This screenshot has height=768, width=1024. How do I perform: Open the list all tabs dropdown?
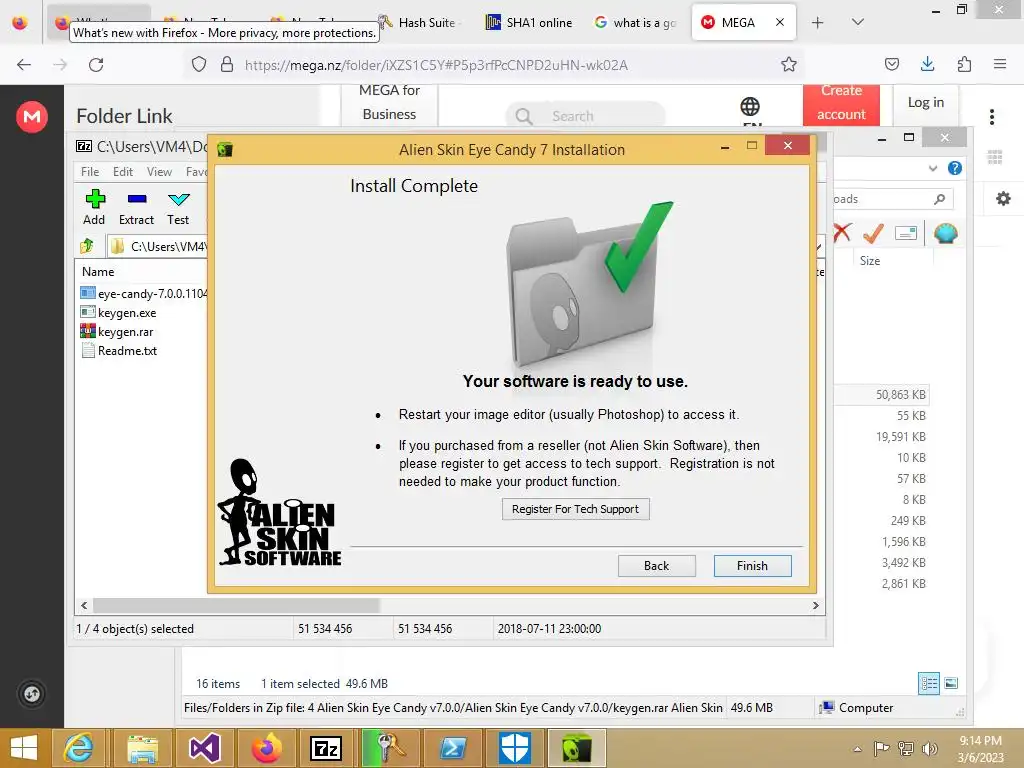858,22
